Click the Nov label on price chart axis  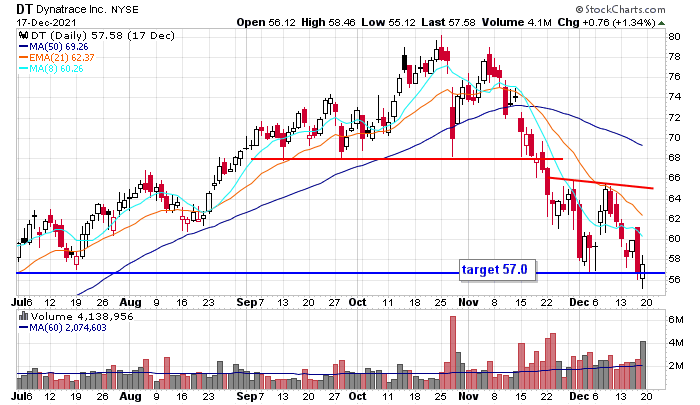coord(468,302)
